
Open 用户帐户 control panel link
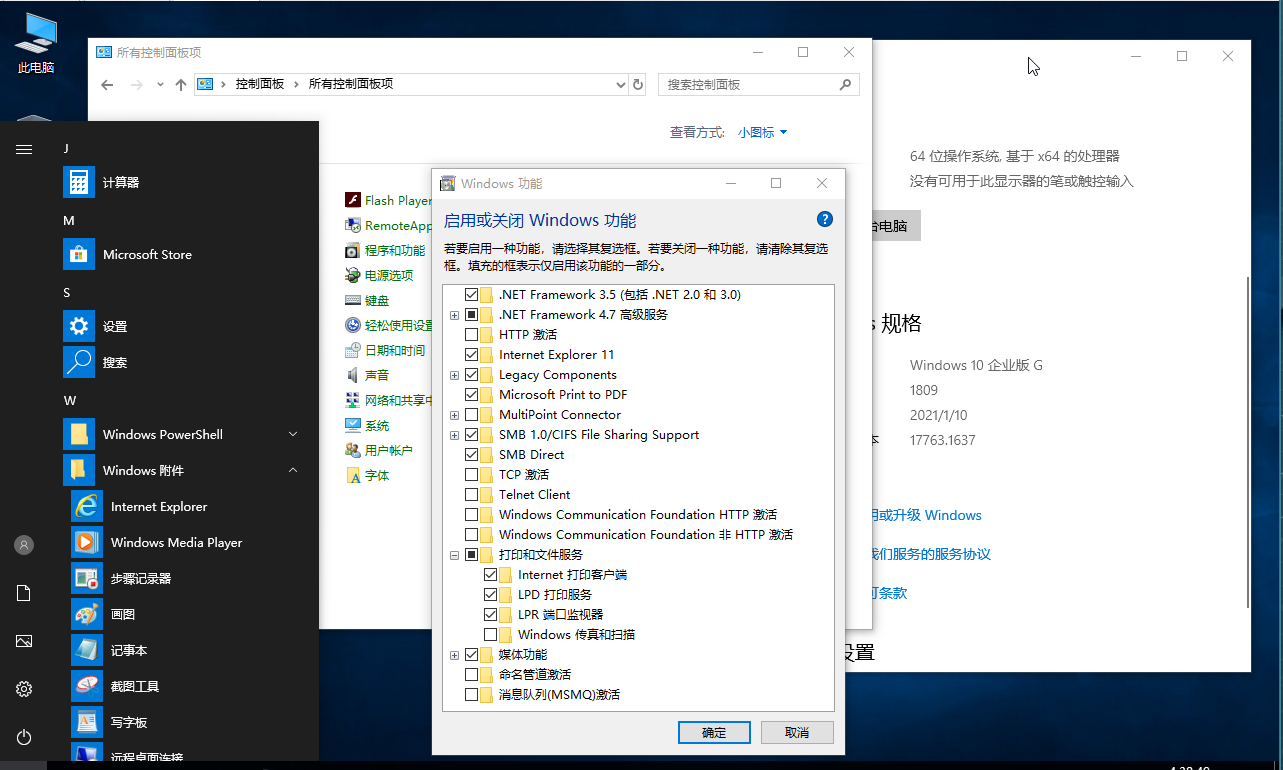click(379, 450)
